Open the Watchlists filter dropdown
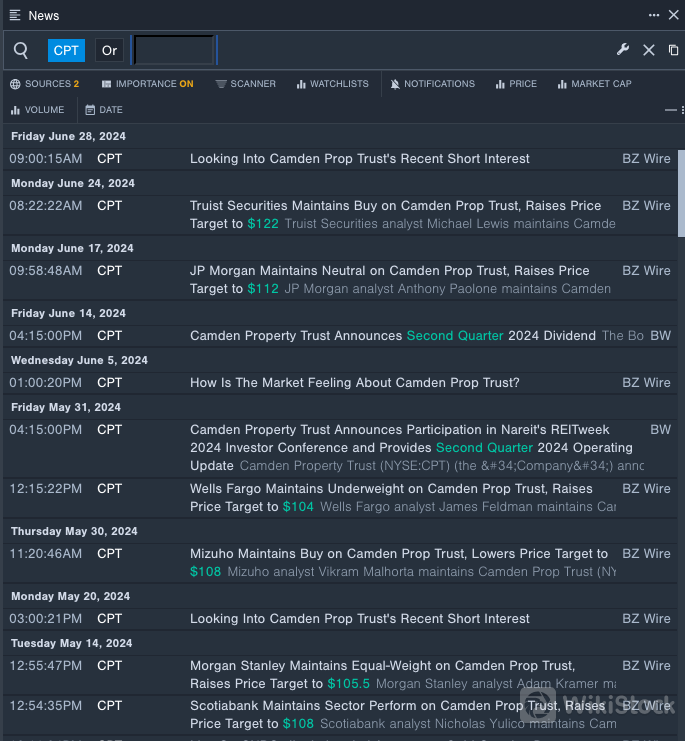The image size is (685, 741). click(332, 84)
